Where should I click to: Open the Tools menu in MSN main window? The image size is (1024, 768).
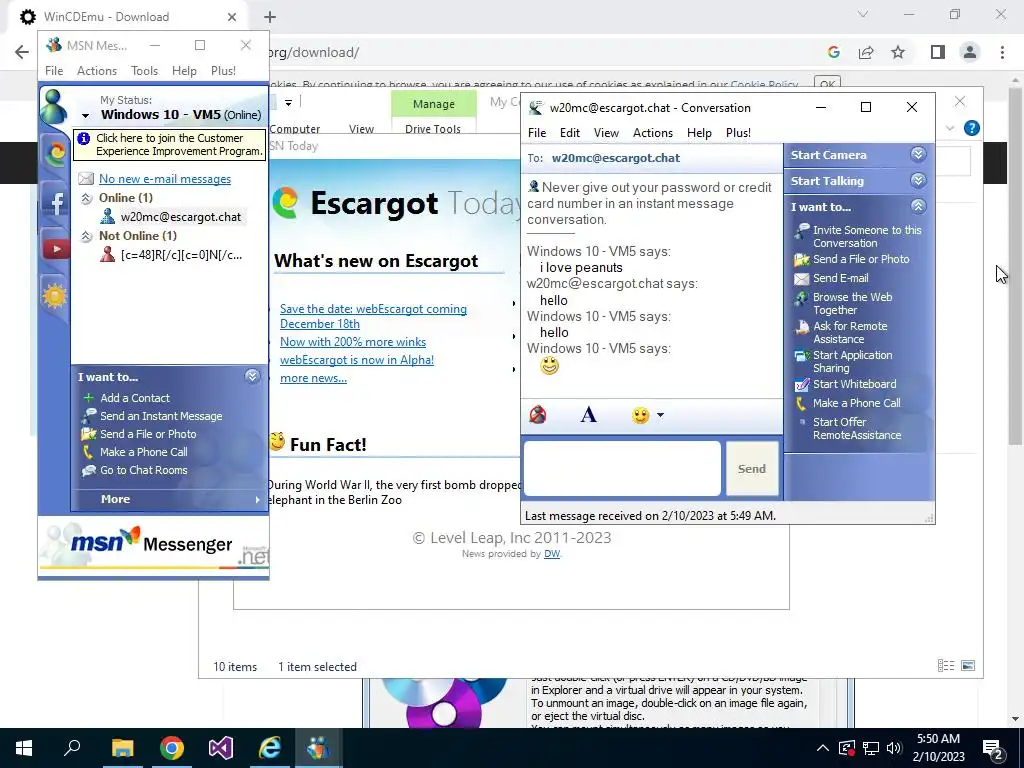pos(144,71)
